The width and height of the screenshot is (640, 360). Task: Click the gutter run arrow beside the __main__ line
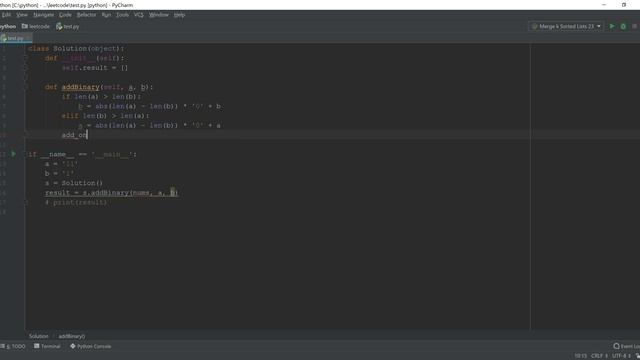click(13, 154)
